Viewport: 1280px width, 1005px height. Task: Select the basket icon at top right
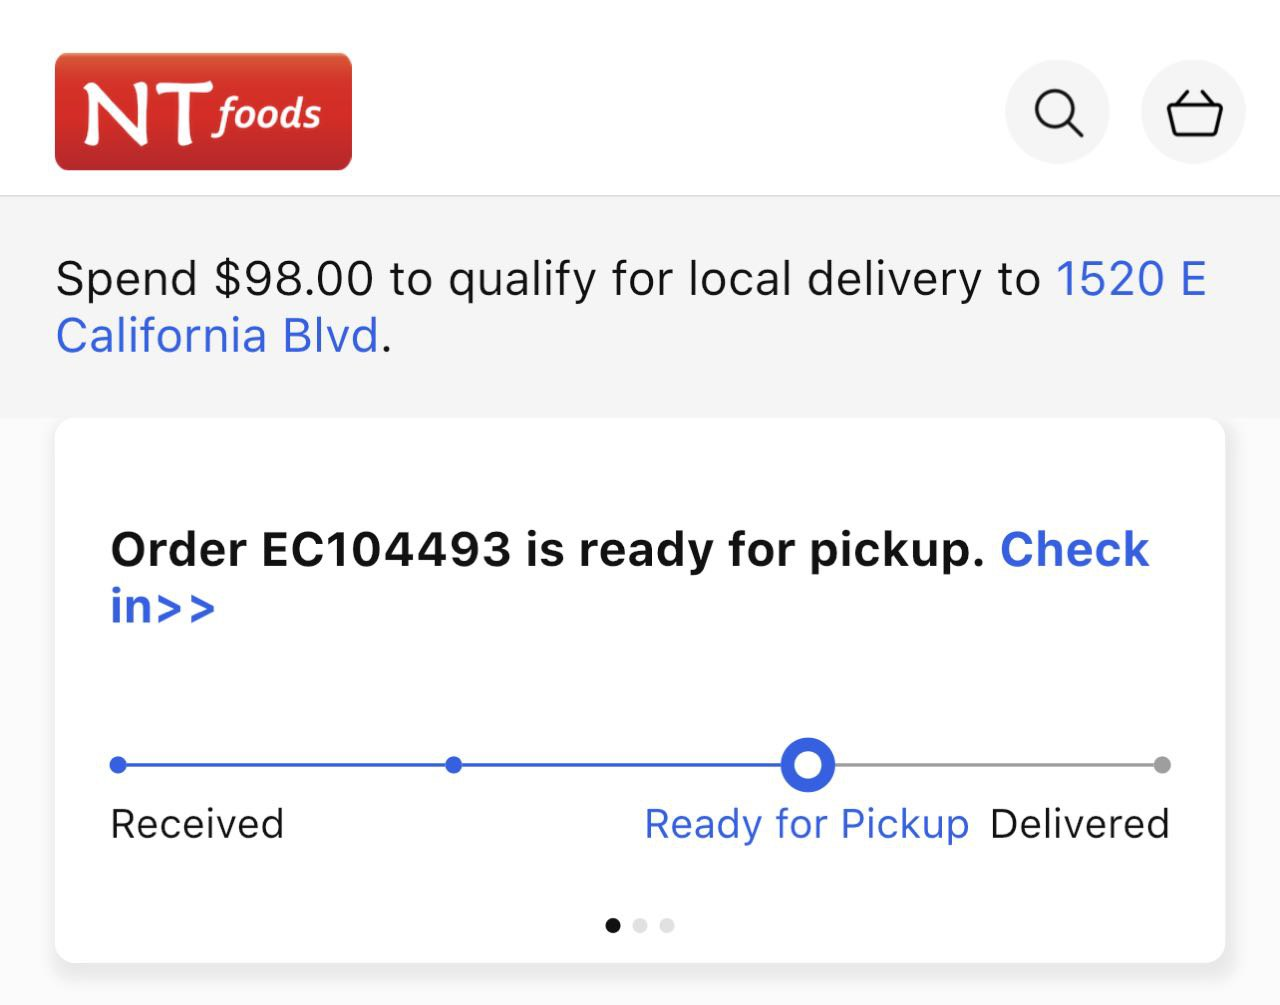pyautogui.click(x=1193, y=111)
